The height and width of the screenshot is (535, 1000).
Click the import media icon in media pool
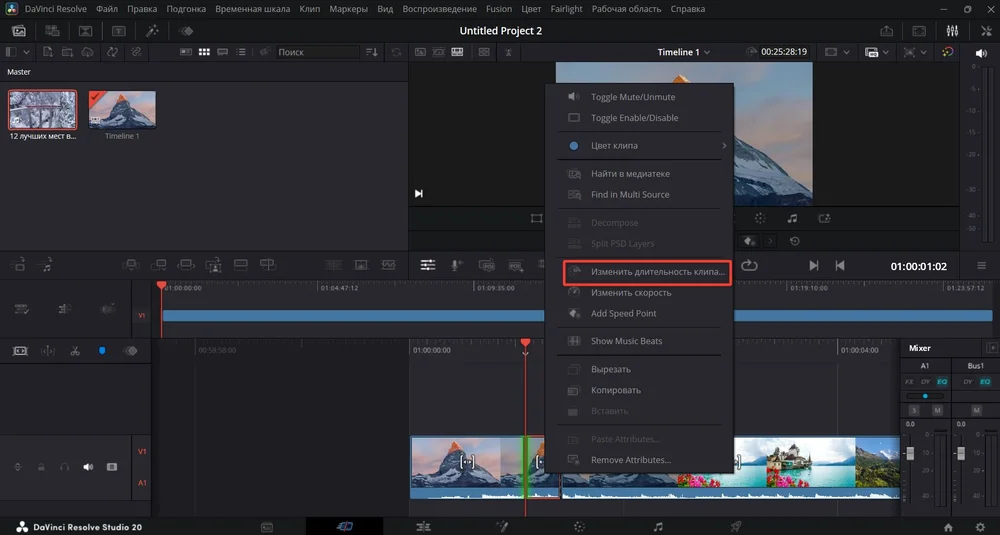47,52
